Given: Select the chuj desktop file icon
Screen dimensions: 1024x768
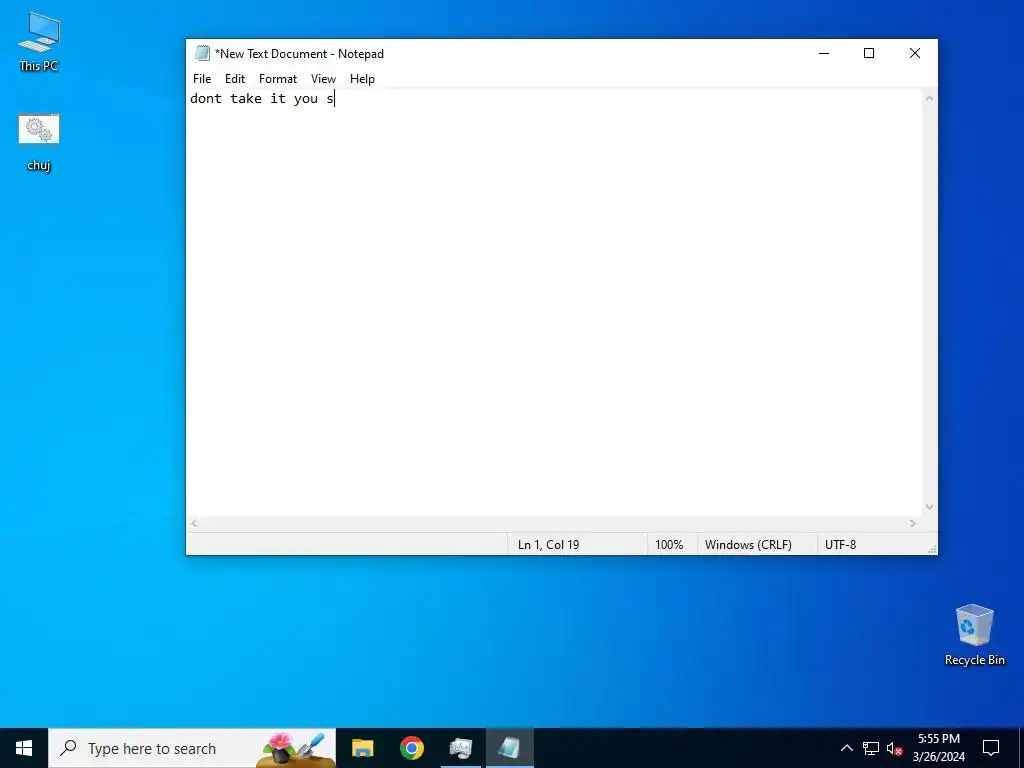Looking at the screenshot, I should 39,142.
